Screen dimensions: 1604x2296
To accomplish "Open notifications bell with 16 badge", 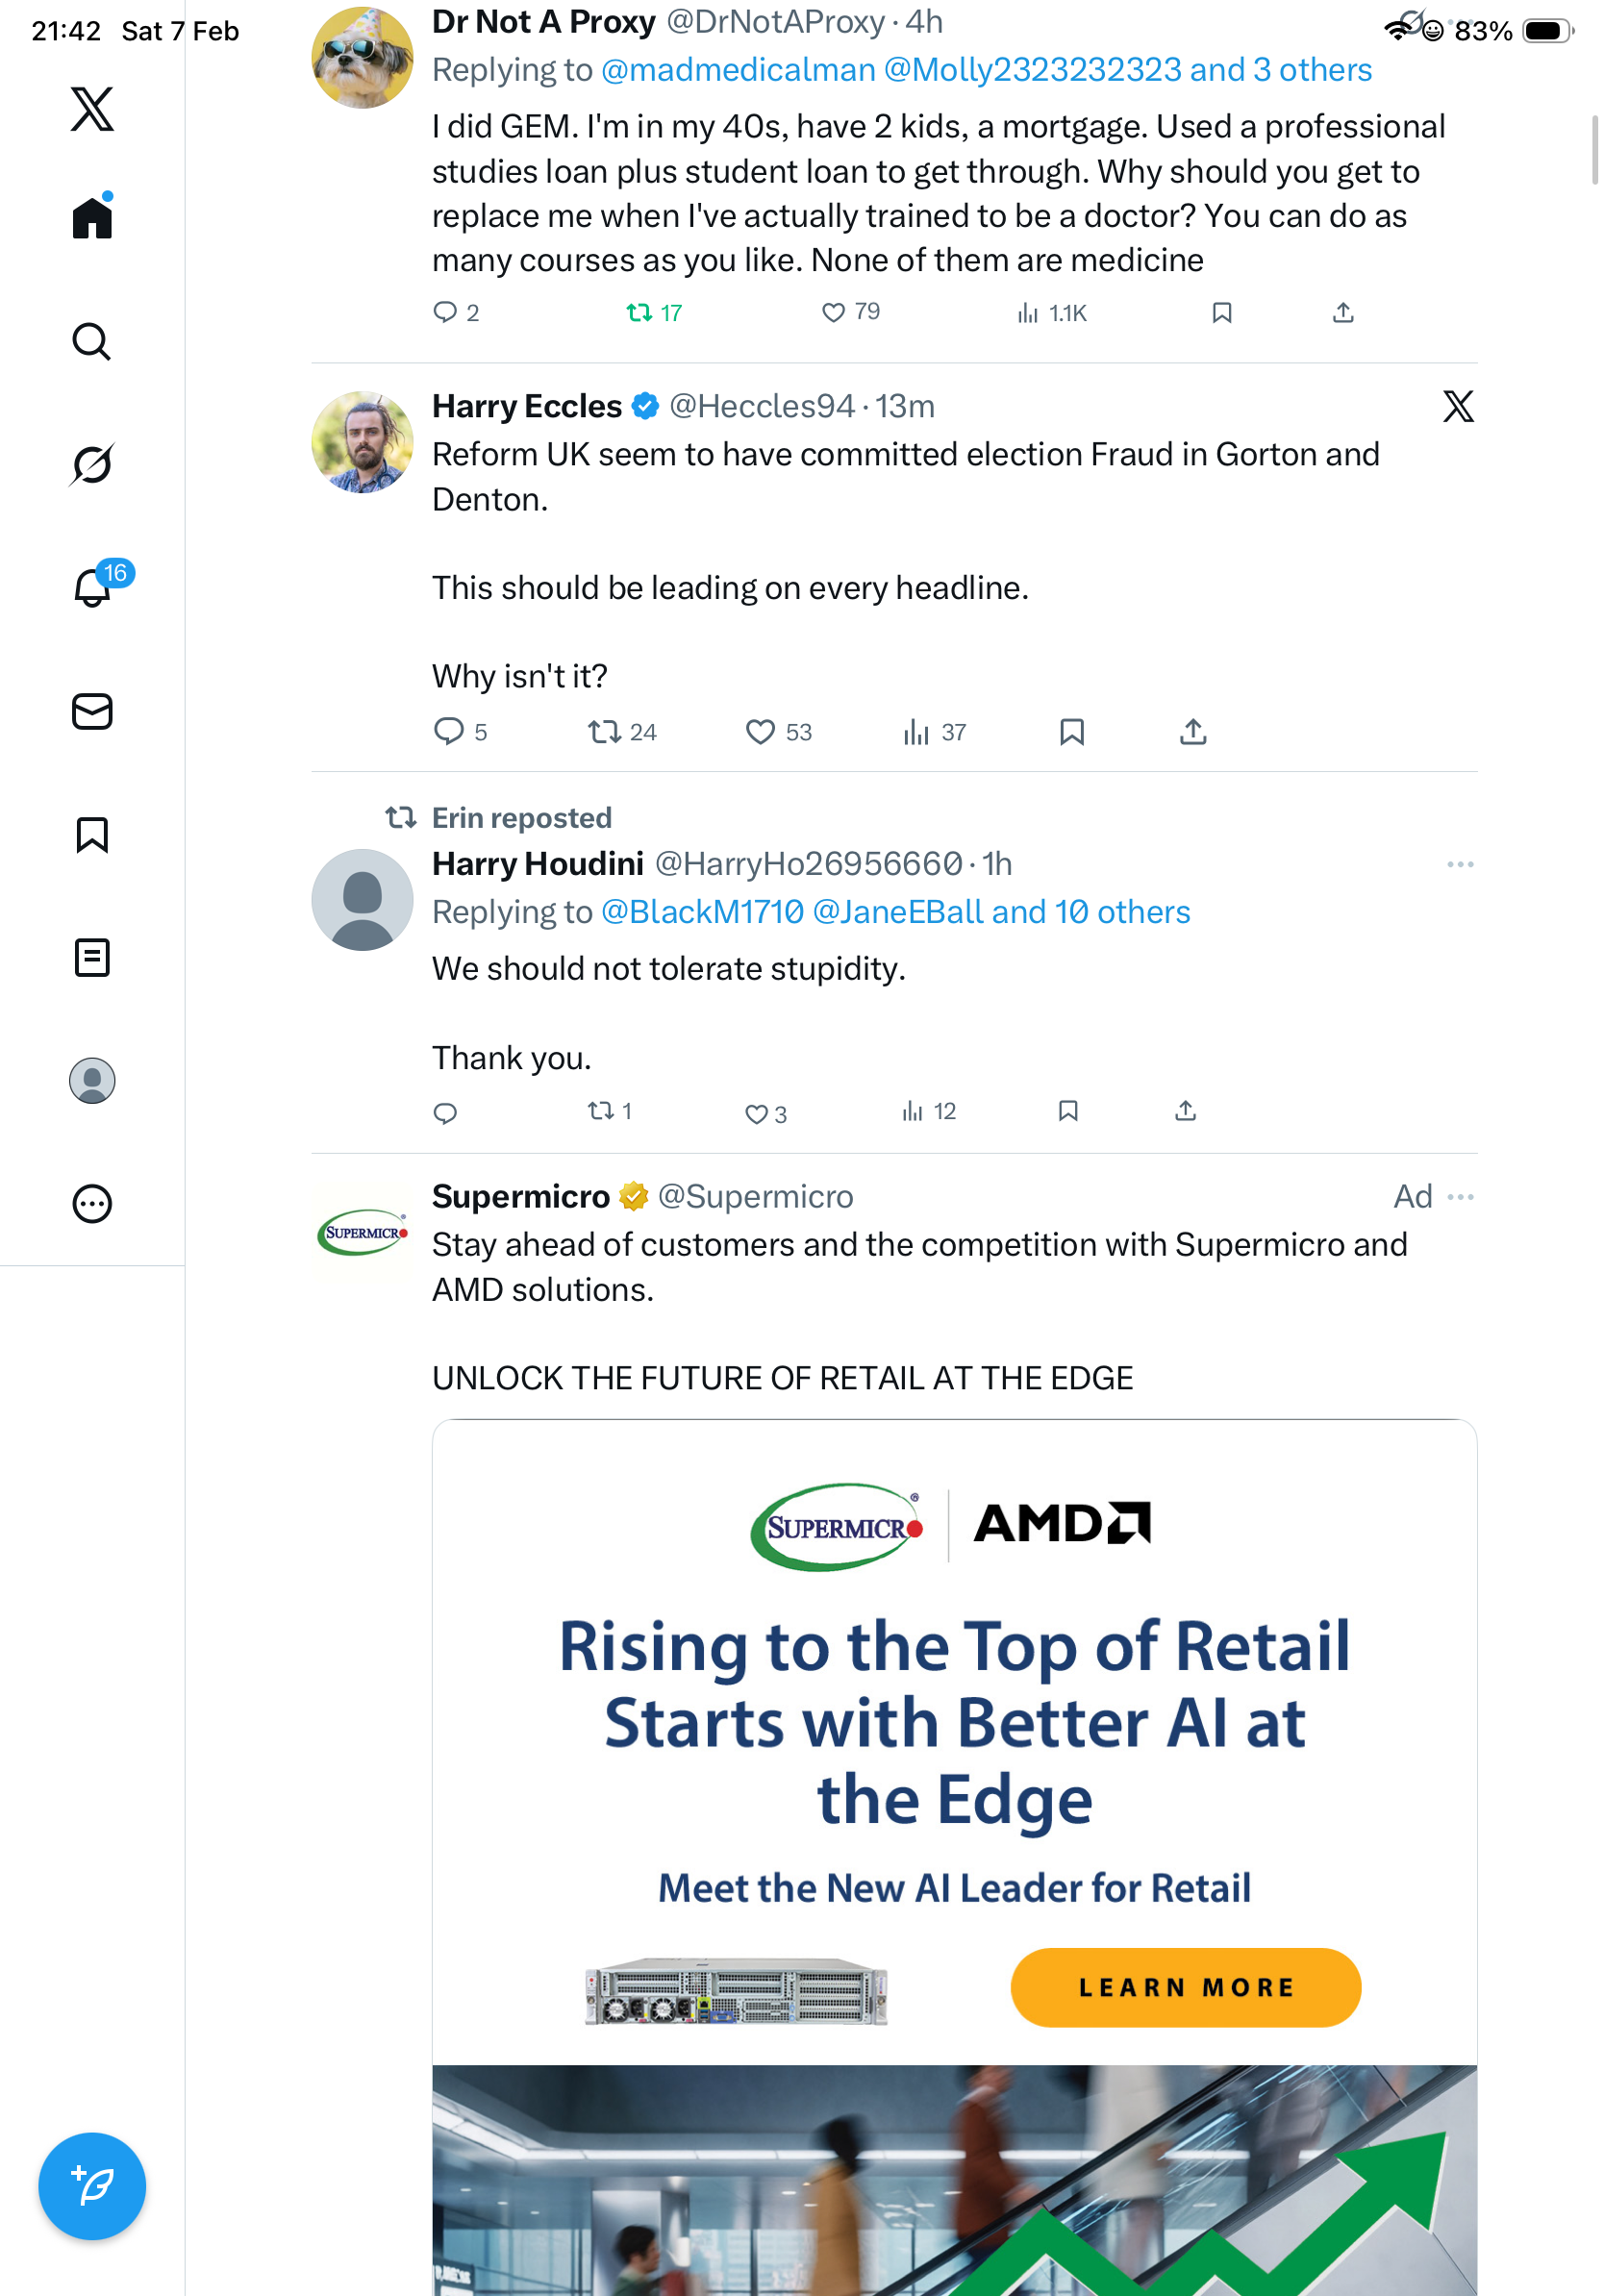I will coord(94,586).
